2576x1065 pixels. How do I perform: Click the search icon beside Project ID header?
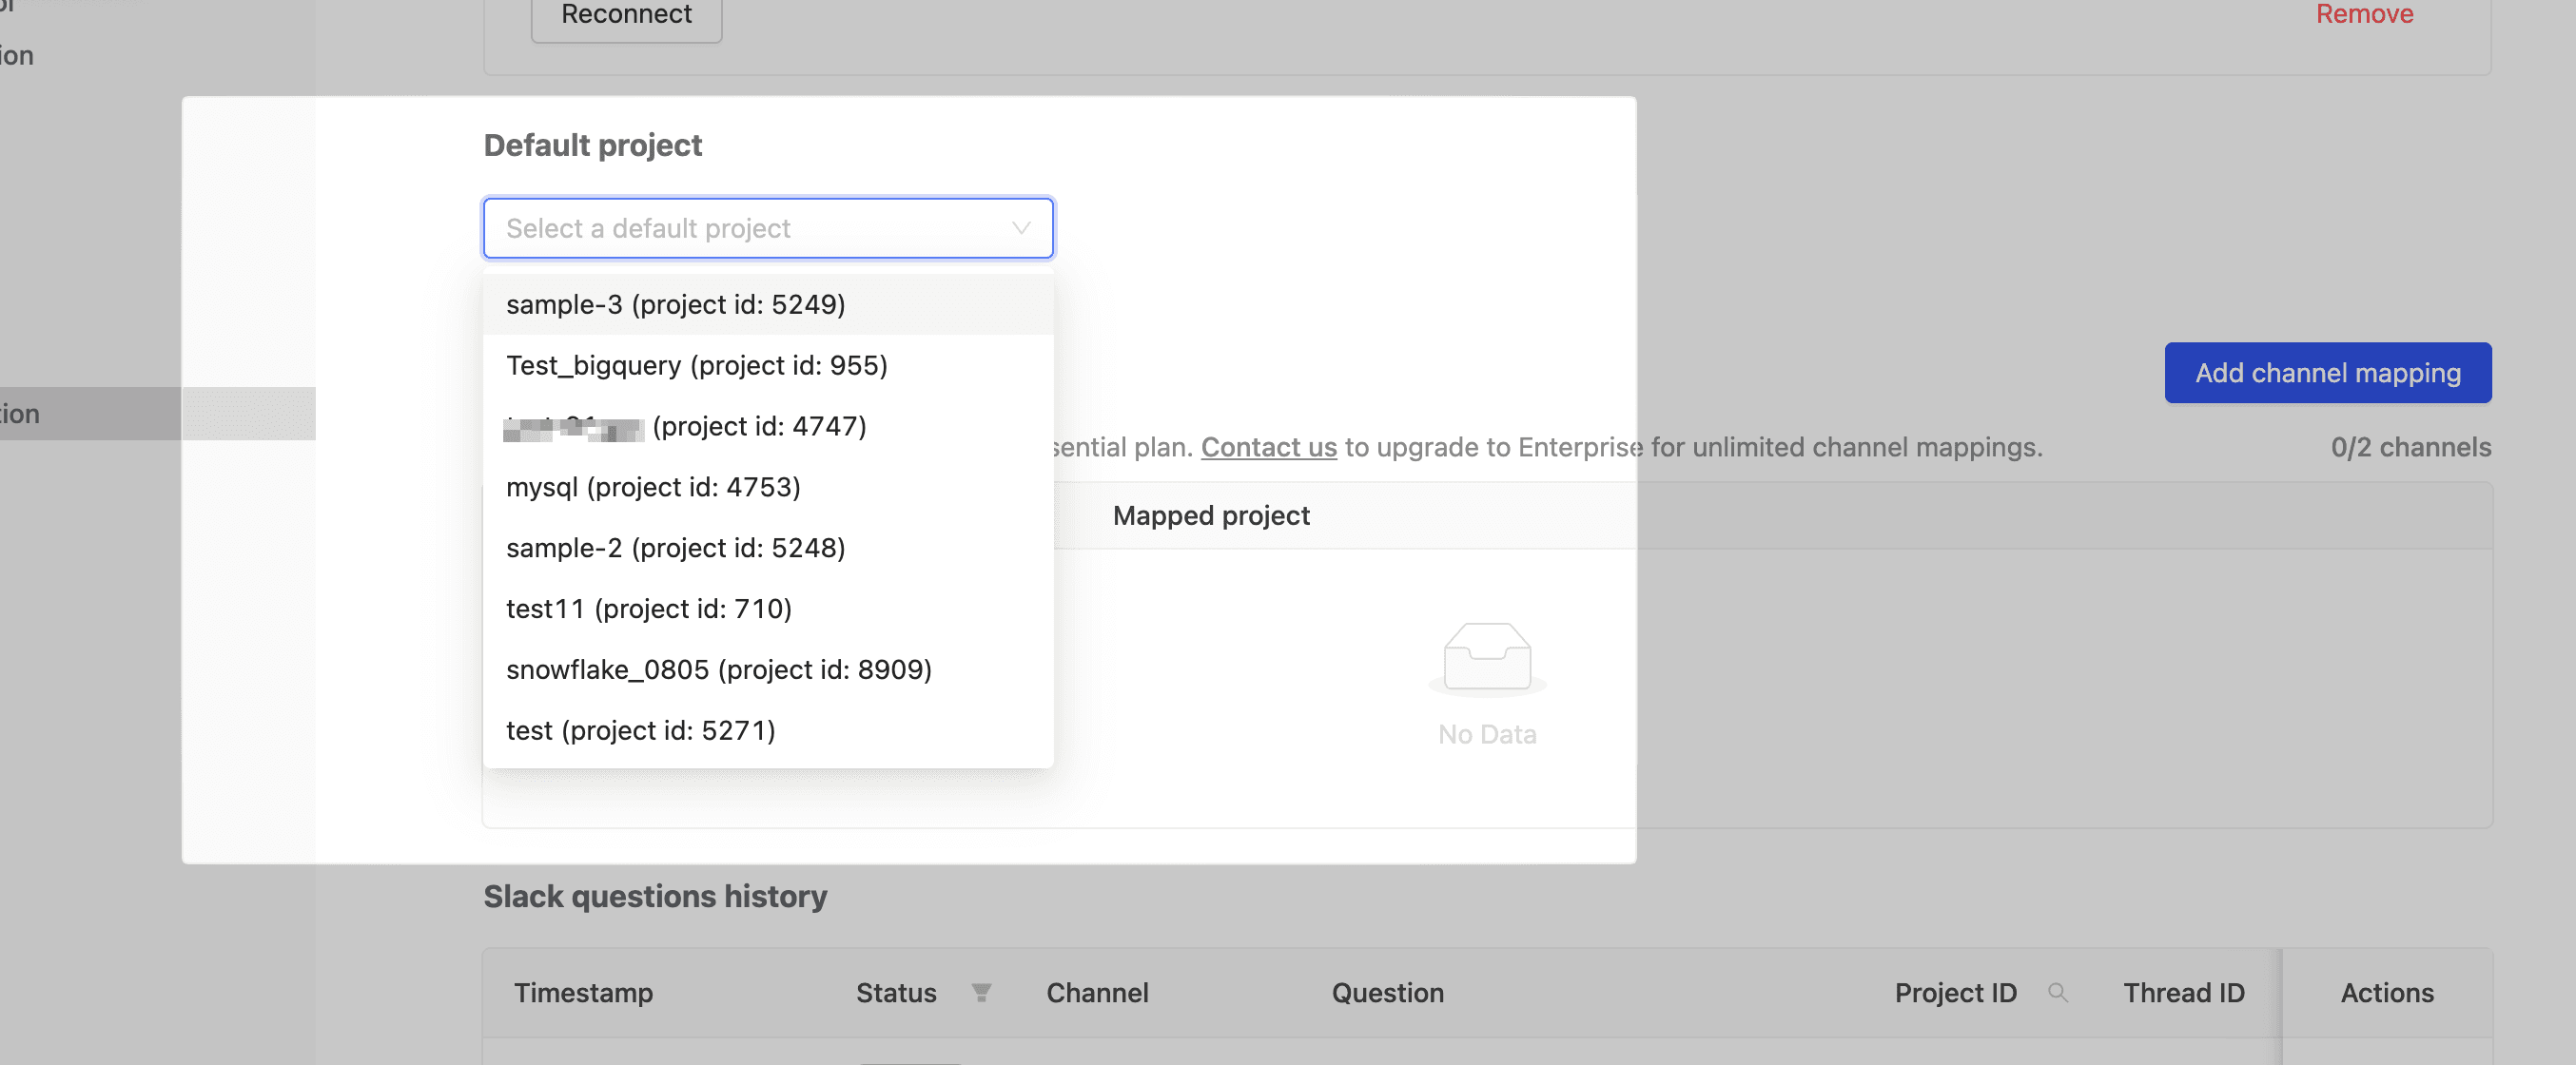(x=2059, y=993)
